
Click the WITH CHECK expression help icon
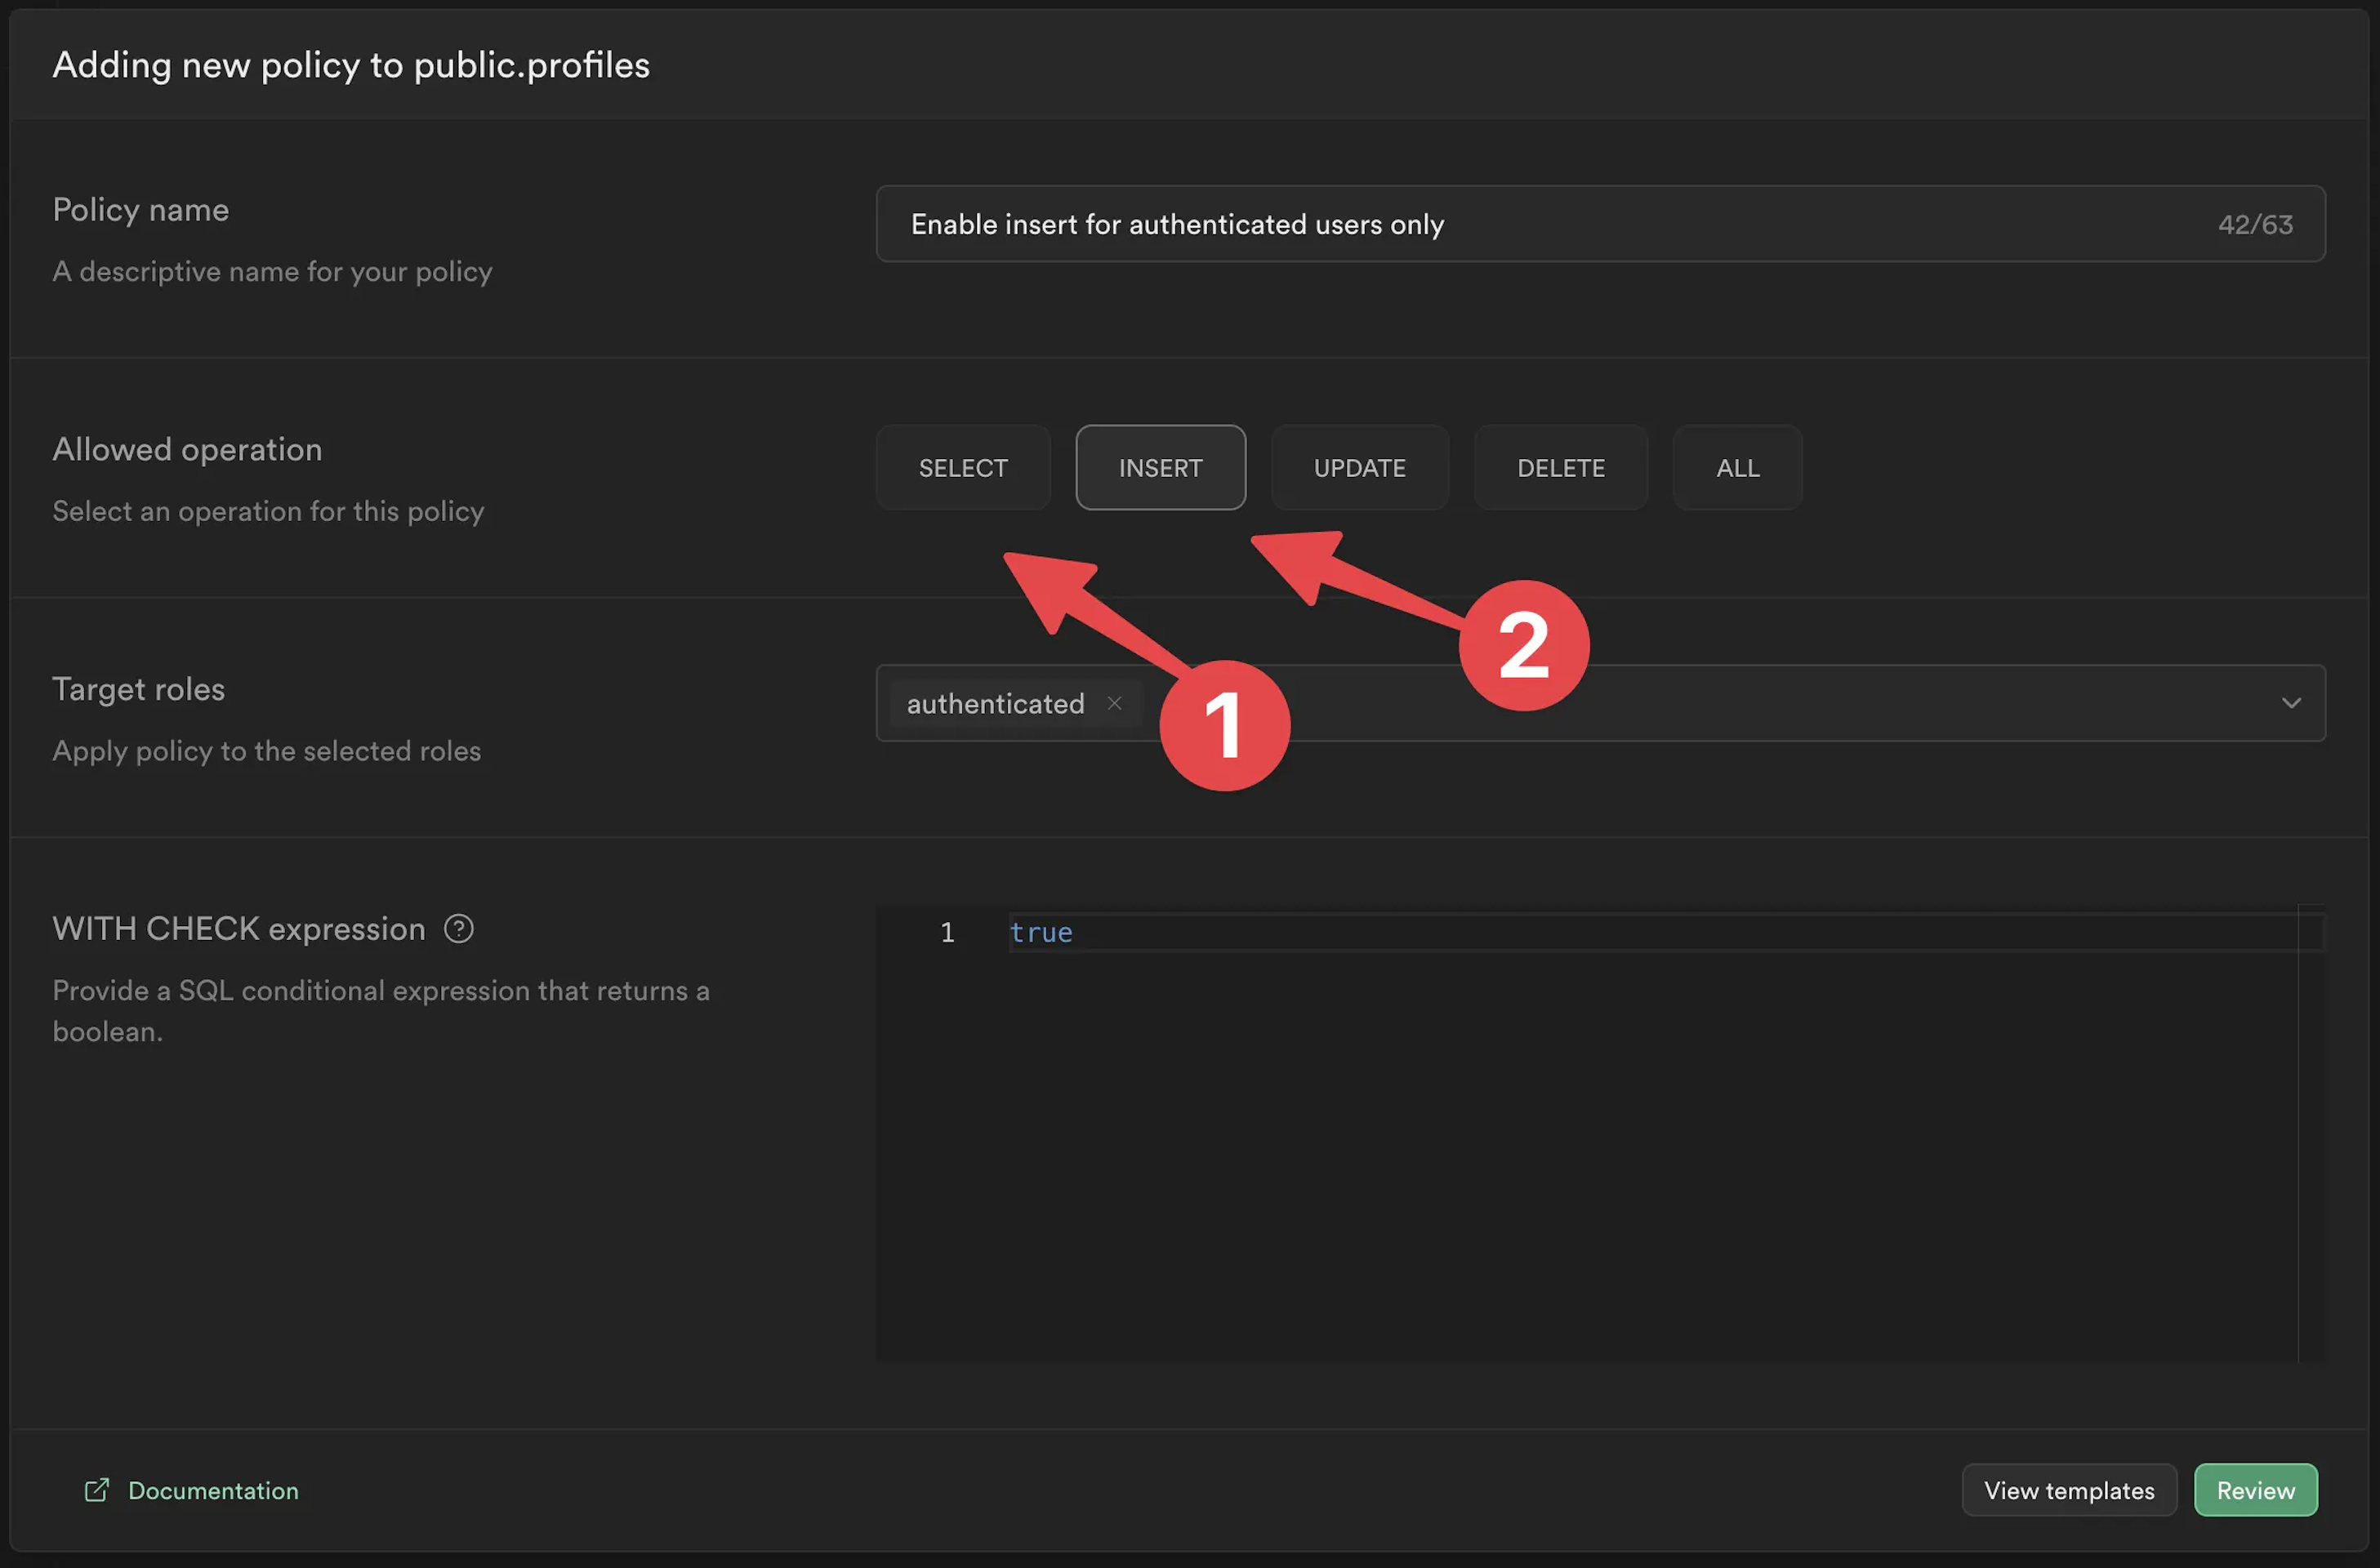point(459,929)
